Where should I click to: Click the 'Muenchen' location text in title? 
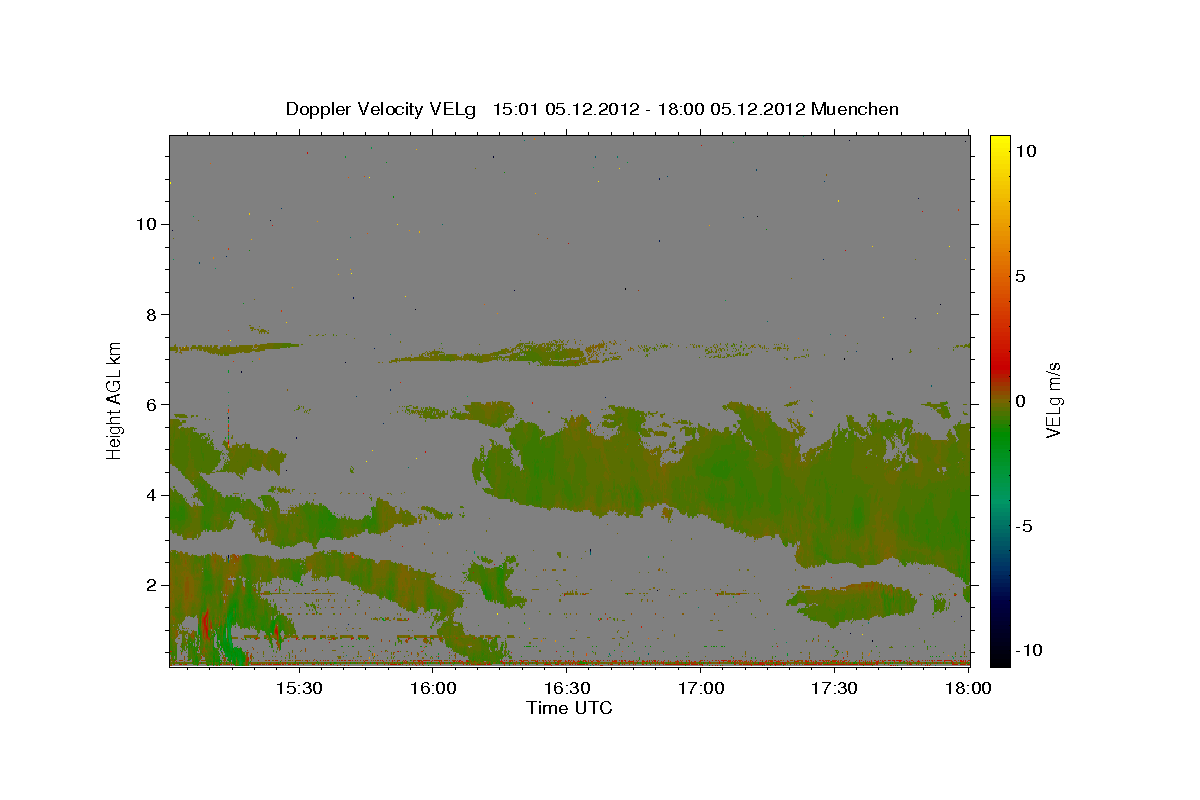(x=855, y=109)
